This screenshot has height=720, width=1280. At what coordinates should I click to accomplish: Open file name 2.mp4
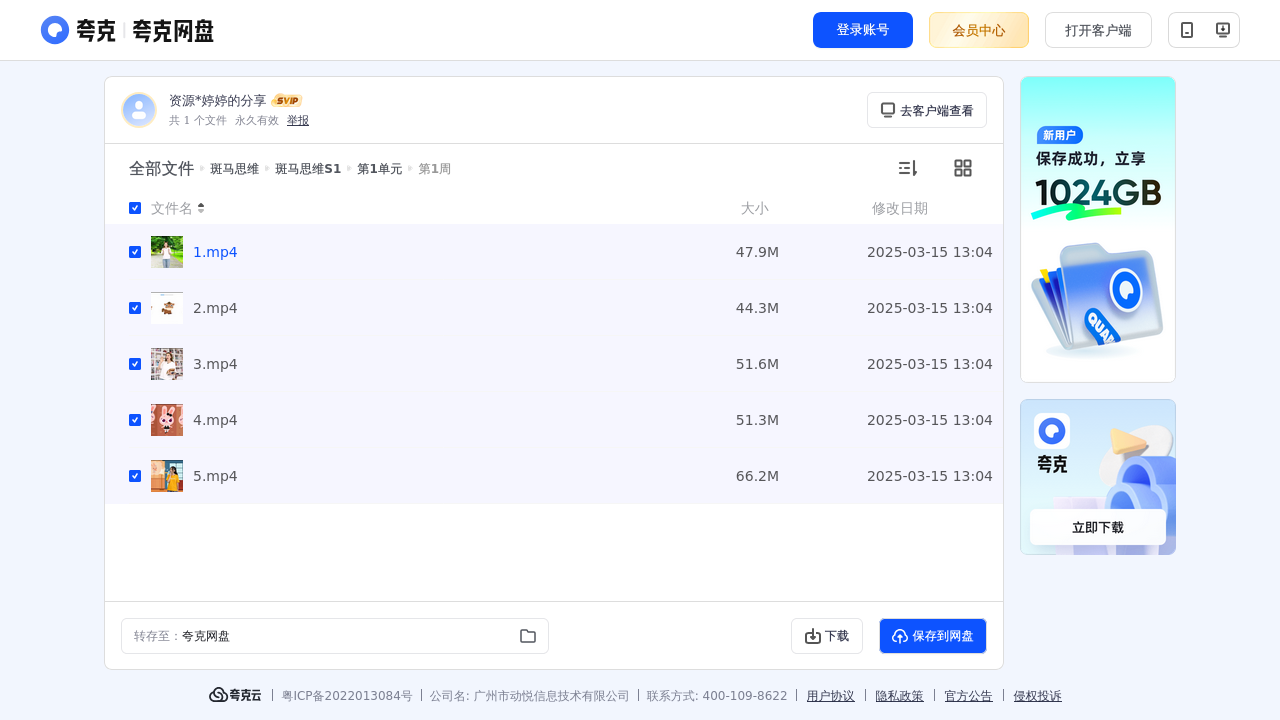pos(215,308)
